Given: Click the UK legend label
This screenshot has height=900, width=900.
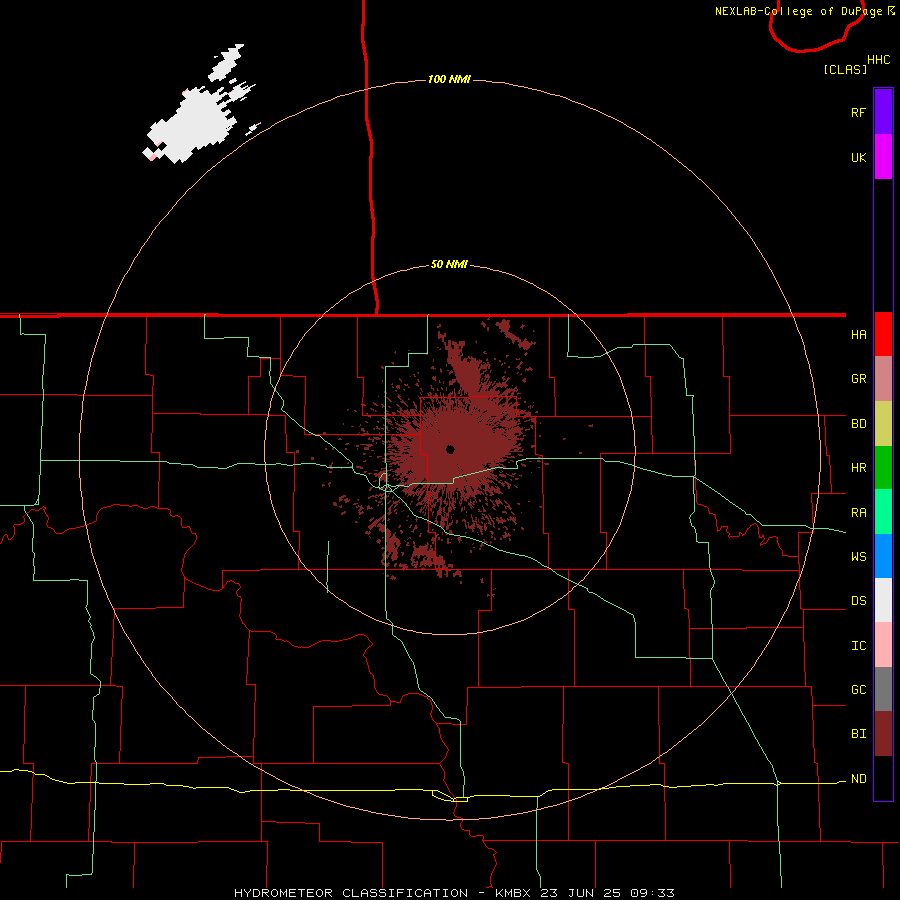Looking at the screenshot, I should [x=858, y=157].
